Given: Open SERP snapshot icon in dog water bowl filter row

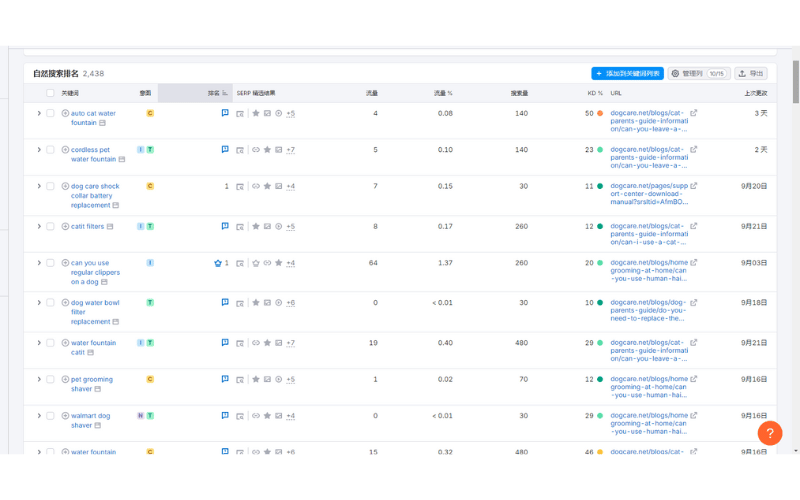Looking at the screenshot, I should pyautogui.click(x=240, y=303).
